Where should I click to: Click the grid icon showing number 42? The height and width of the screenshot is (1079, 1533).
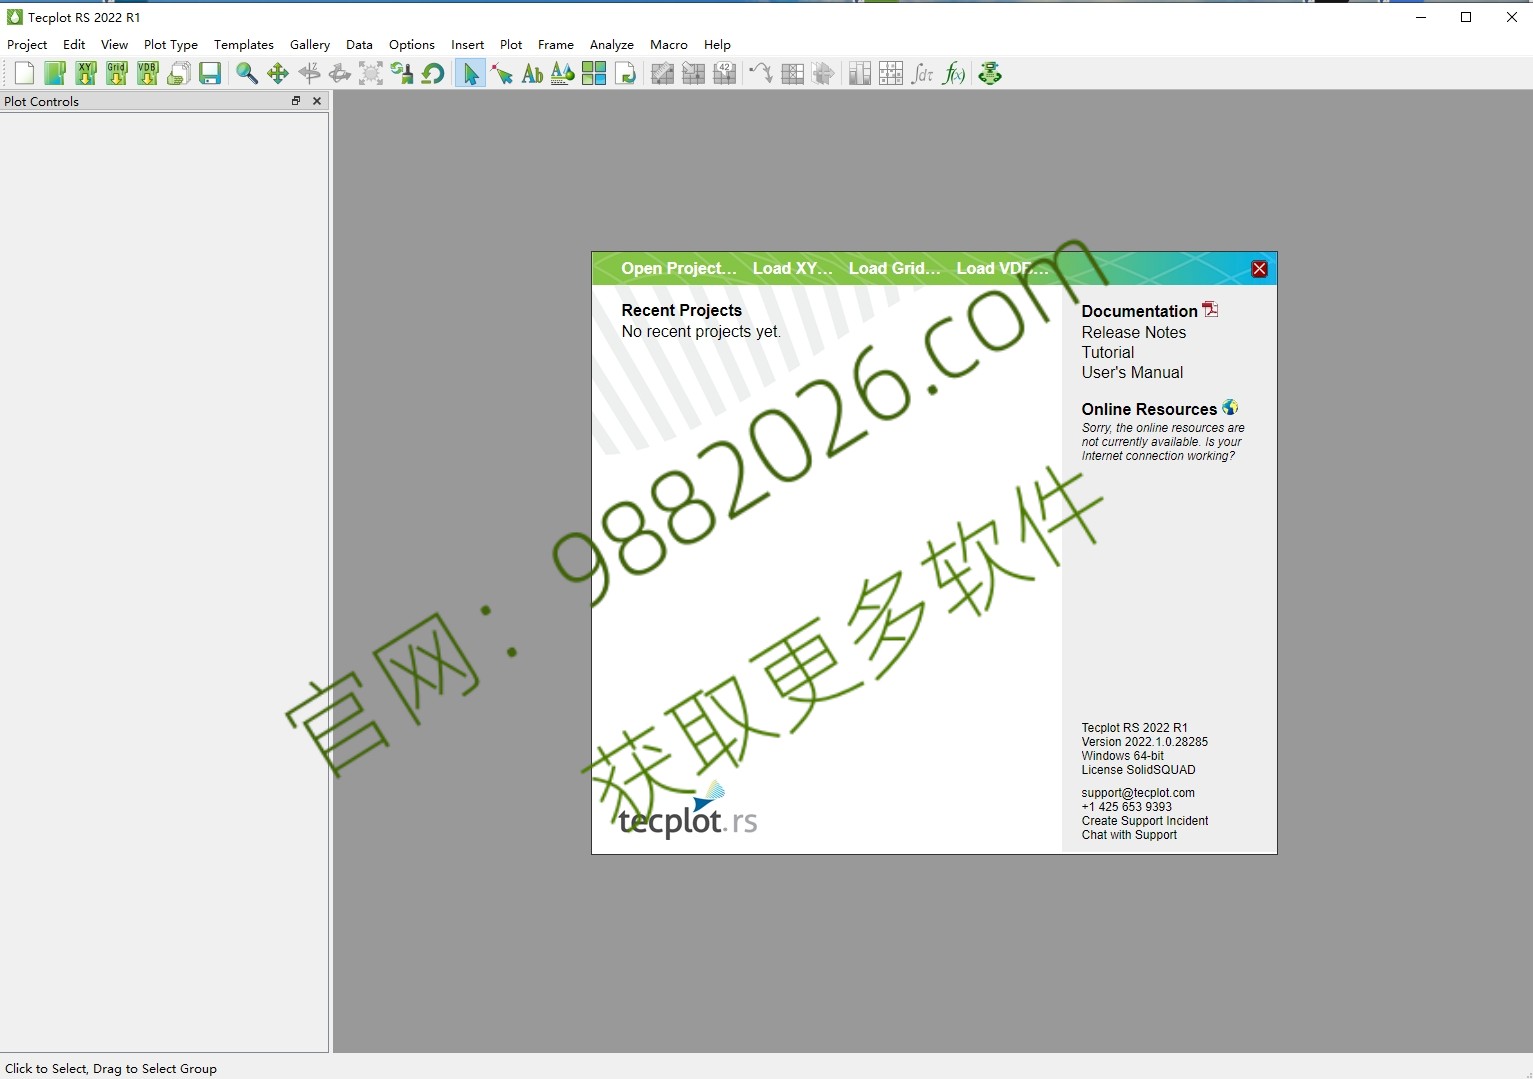pyautogui.click(x=724, y=73)
